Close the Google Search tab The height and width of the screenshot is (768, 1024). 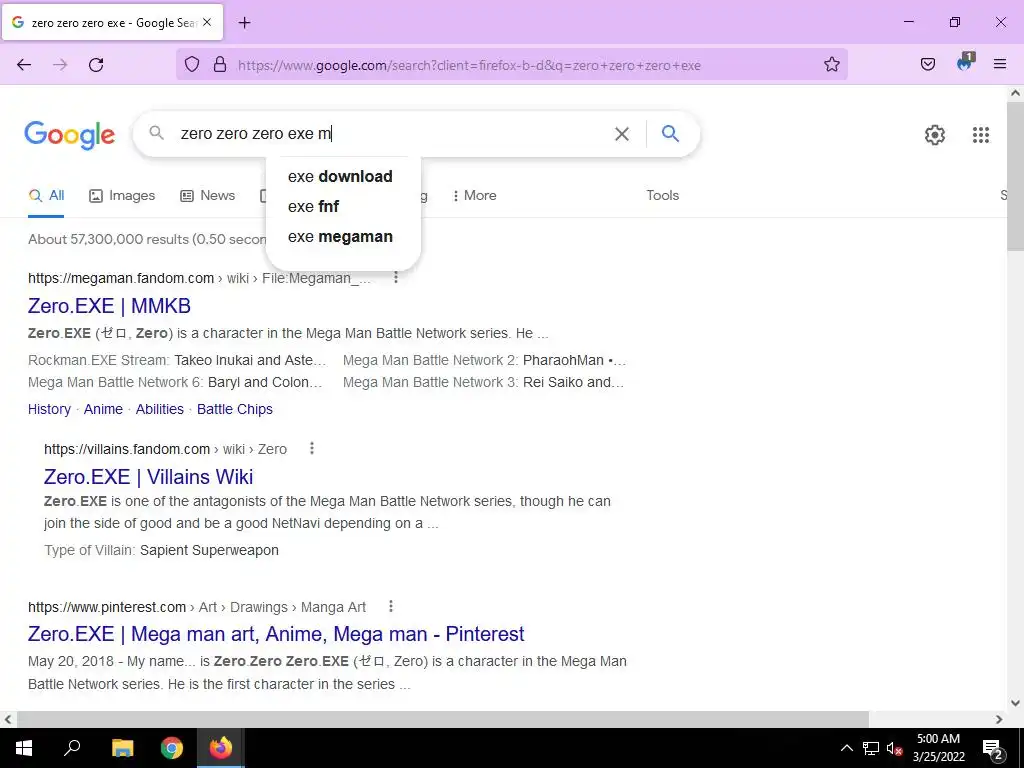click(207, 22)
